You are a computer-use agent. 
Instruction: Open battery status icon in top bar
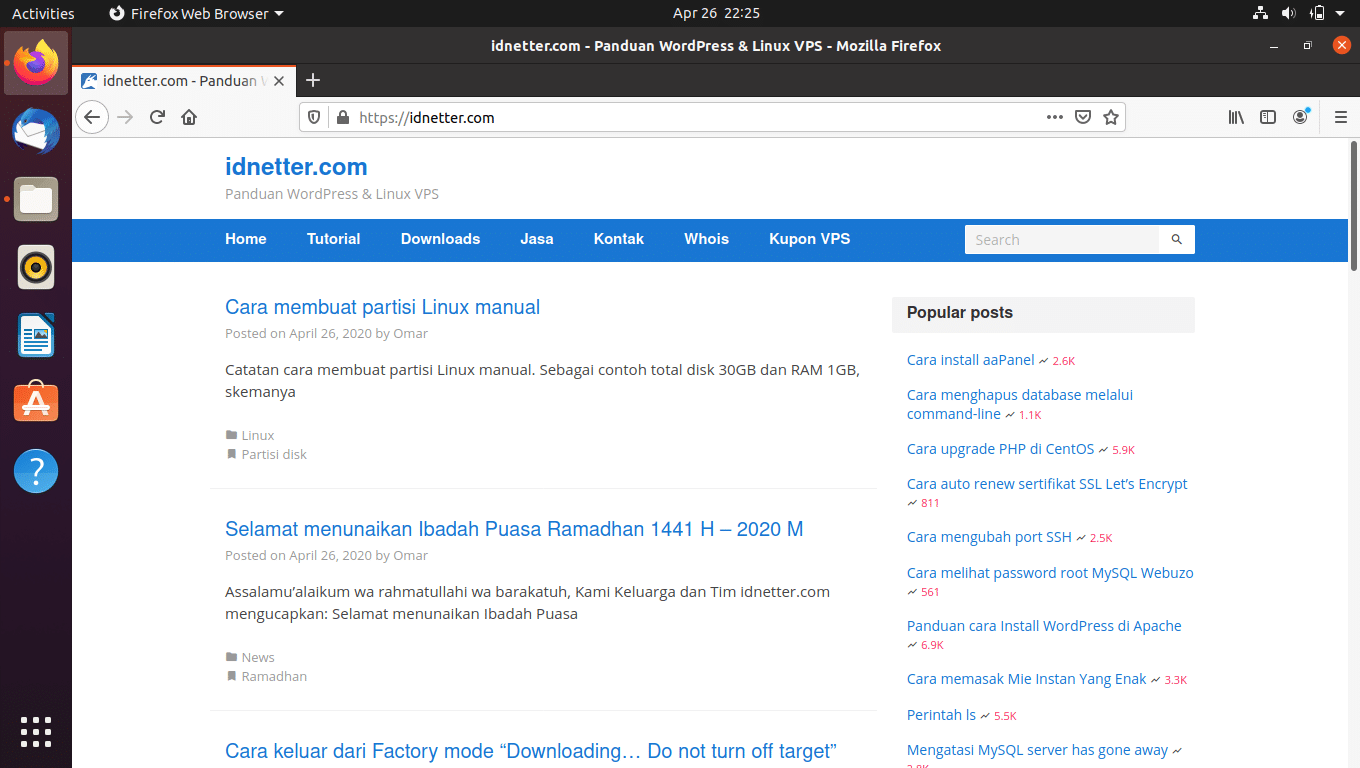[1317, 13]
